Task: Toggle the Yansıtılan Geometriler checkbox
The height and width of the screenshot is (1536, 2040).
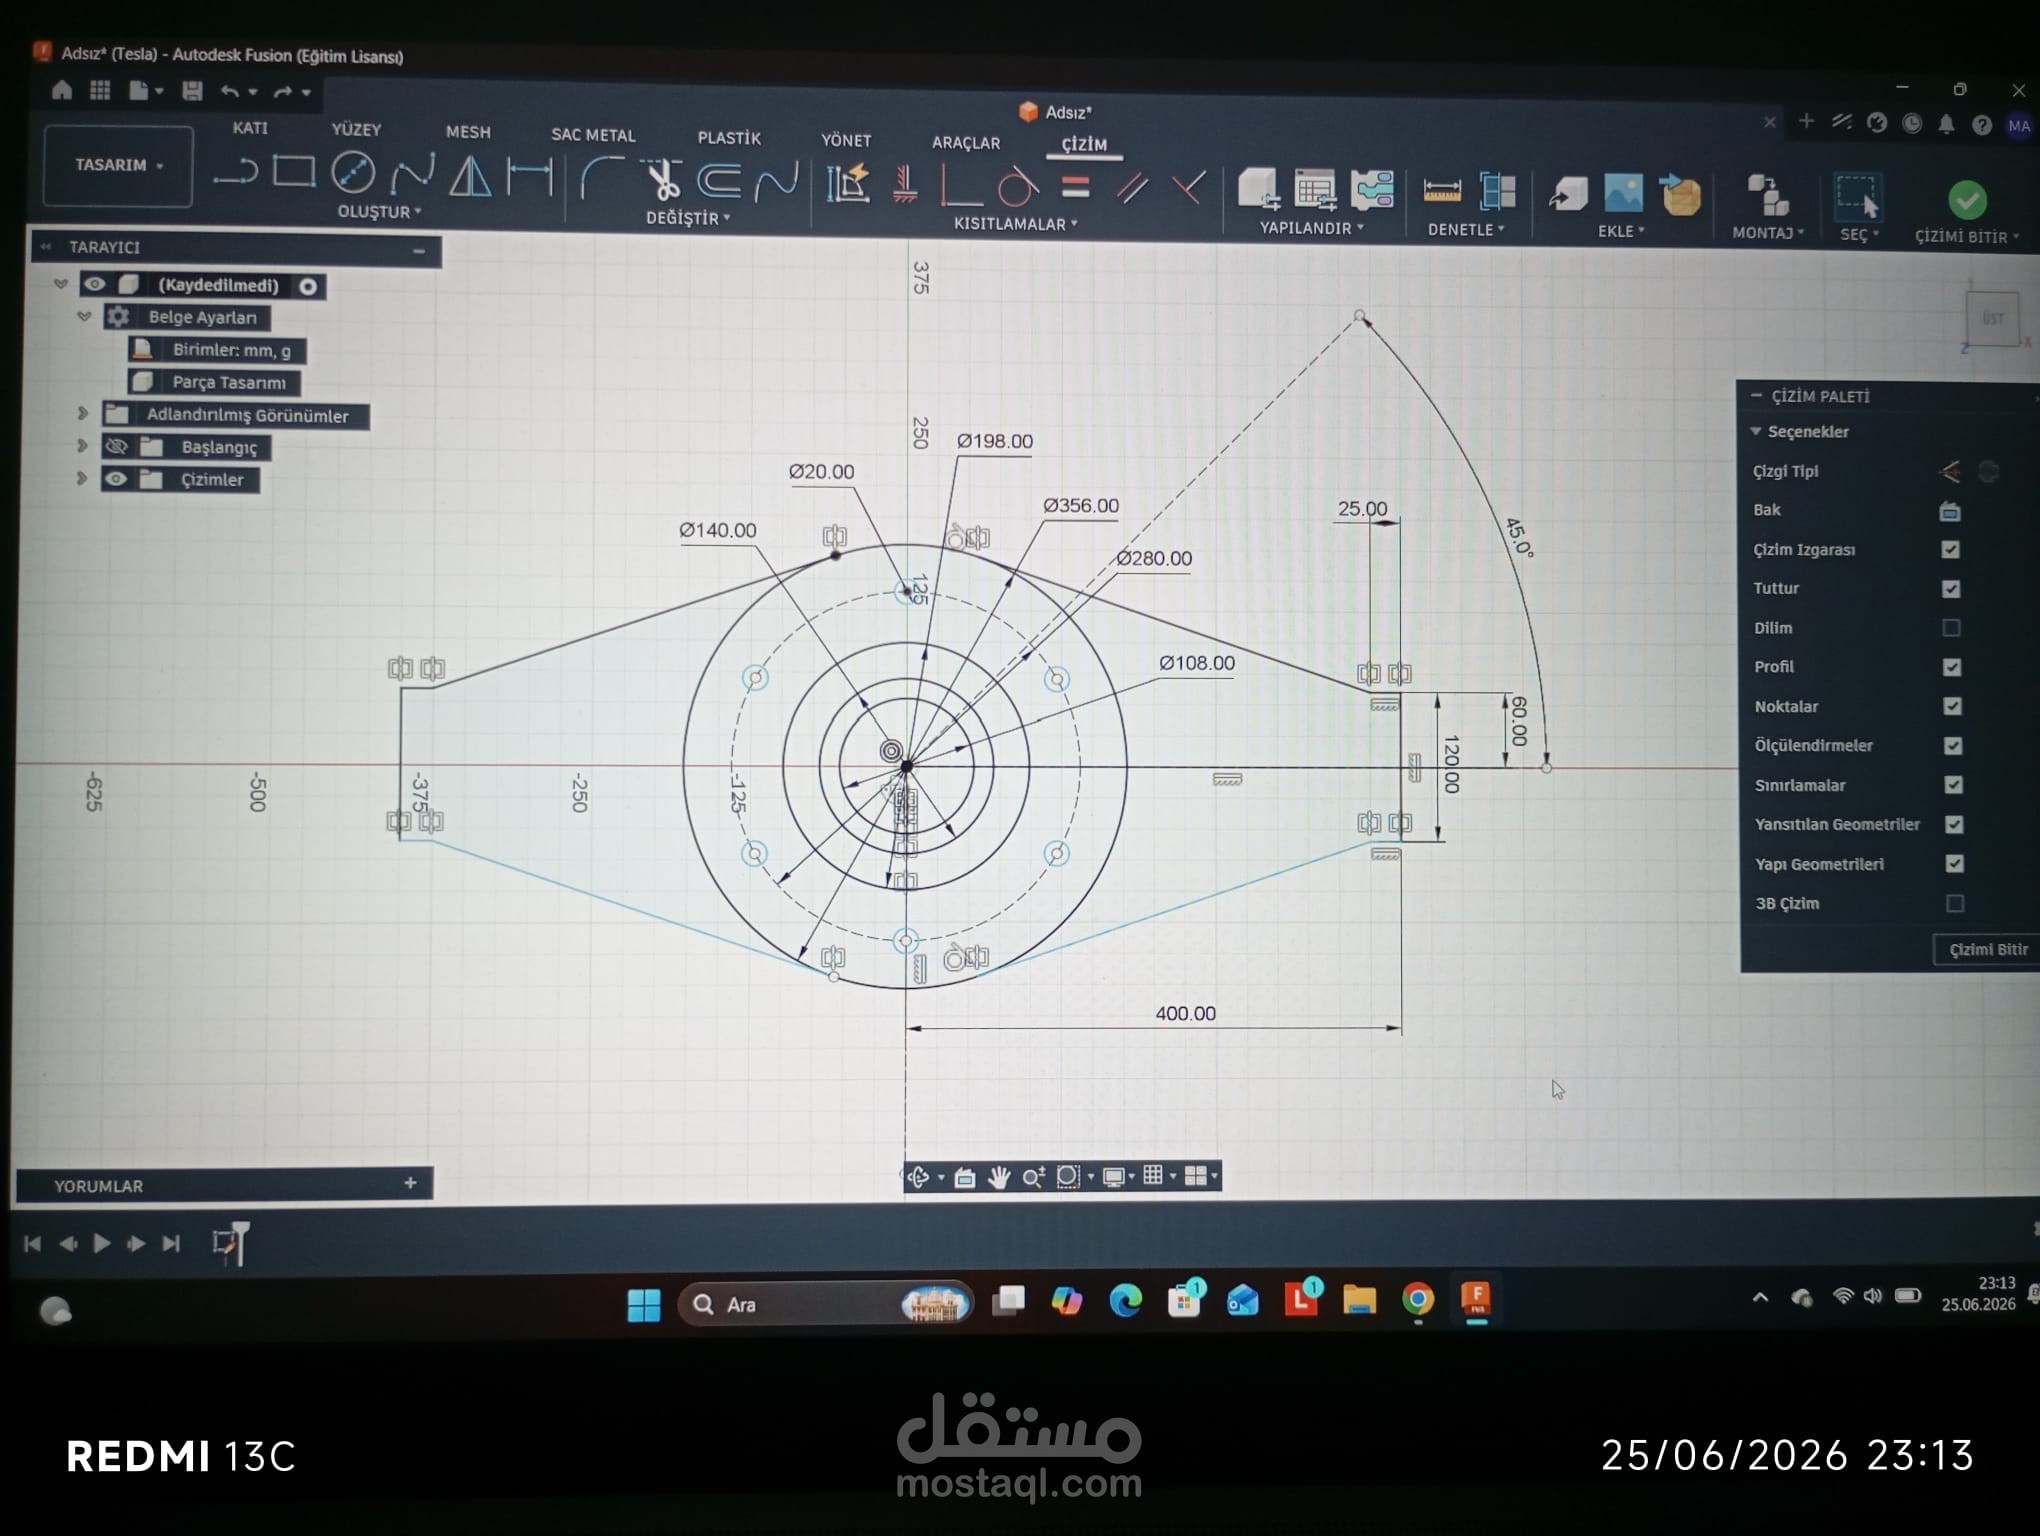Action: tap(1954, 824)
